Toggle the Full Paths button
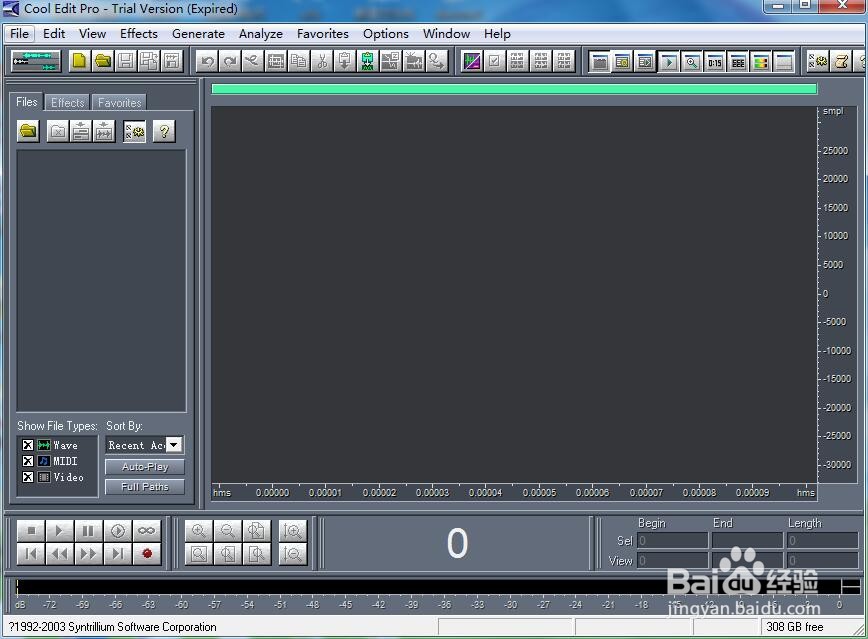Screen dimensions: 868x639 144,487
